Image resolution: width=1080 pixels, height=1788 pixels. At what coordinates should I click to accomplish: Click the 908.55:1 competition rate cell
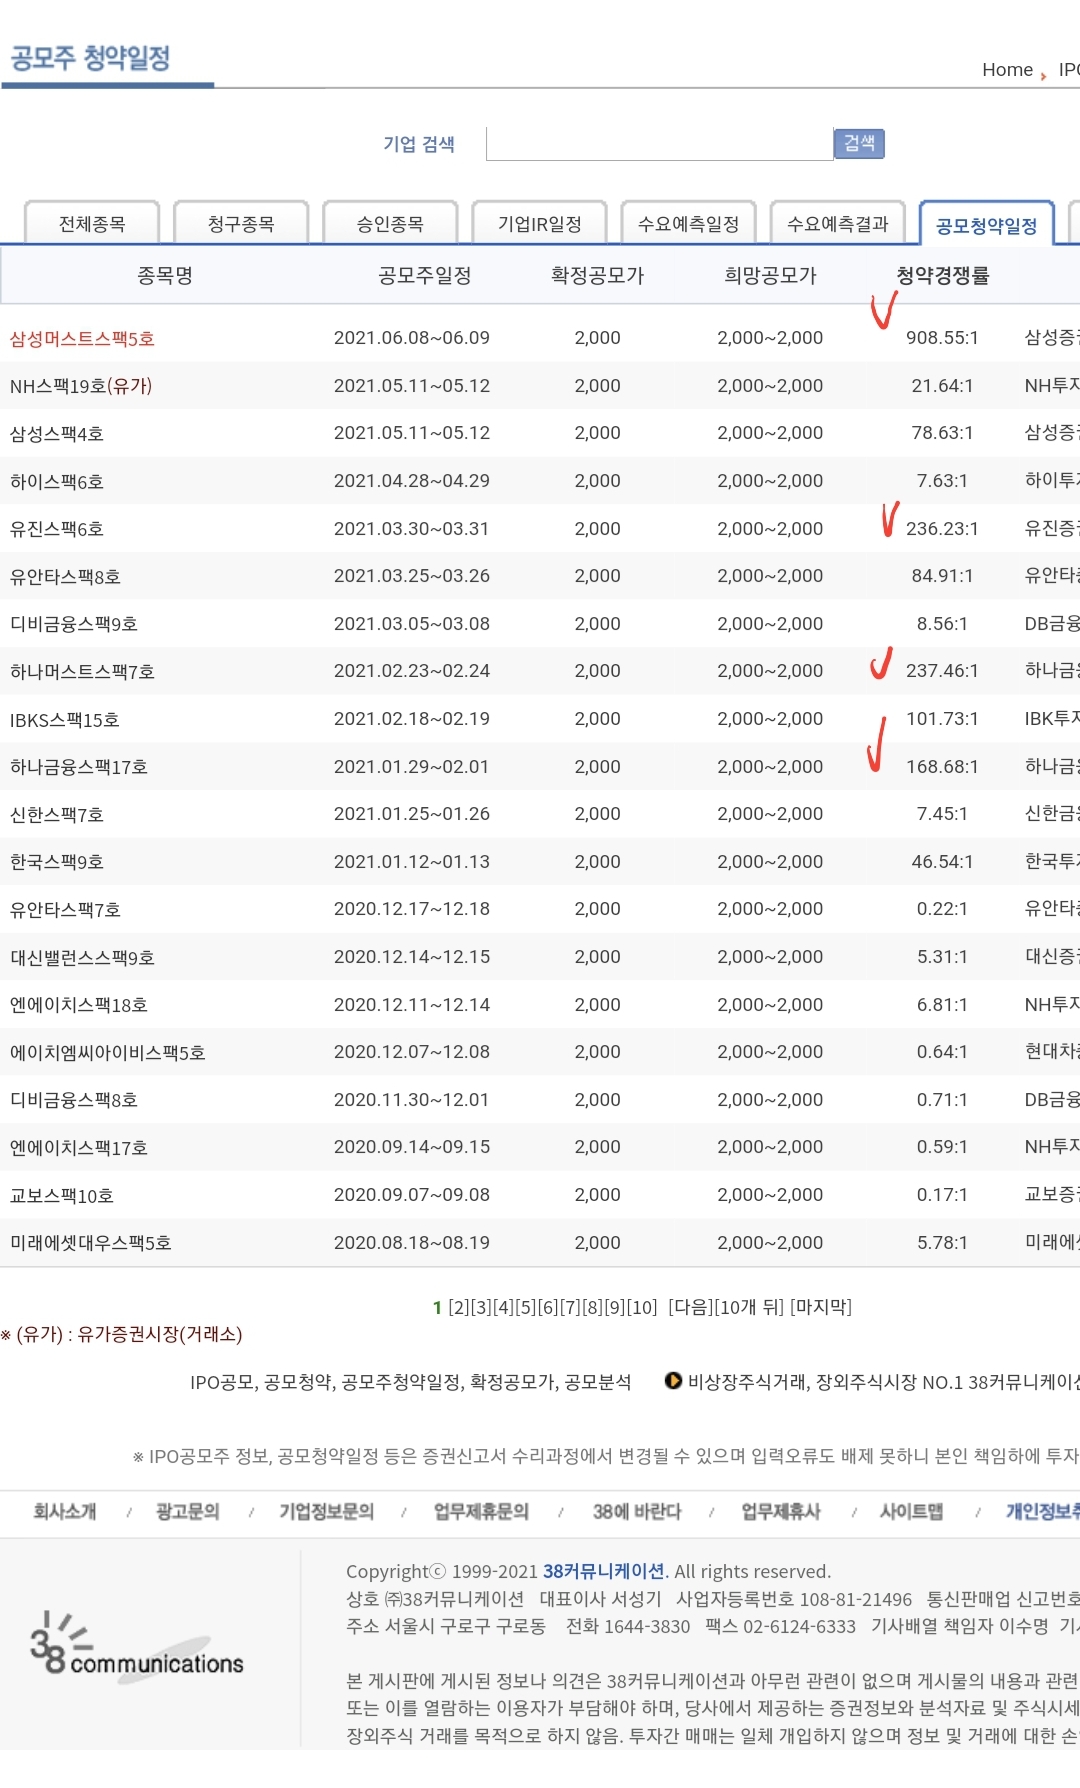pos(942,338)
